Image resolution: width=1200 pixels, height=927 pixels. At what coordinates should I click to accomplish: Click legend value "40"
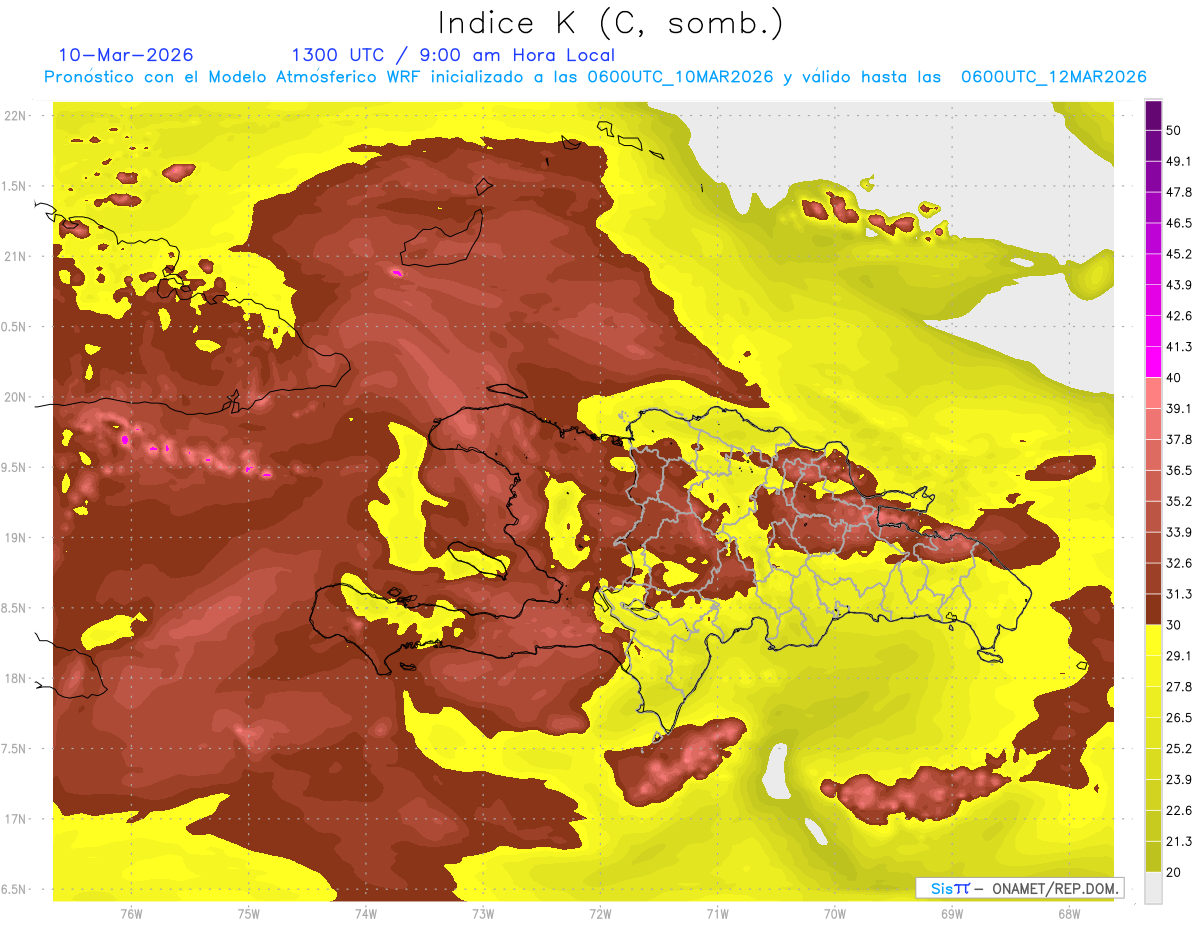[1174, 377]
